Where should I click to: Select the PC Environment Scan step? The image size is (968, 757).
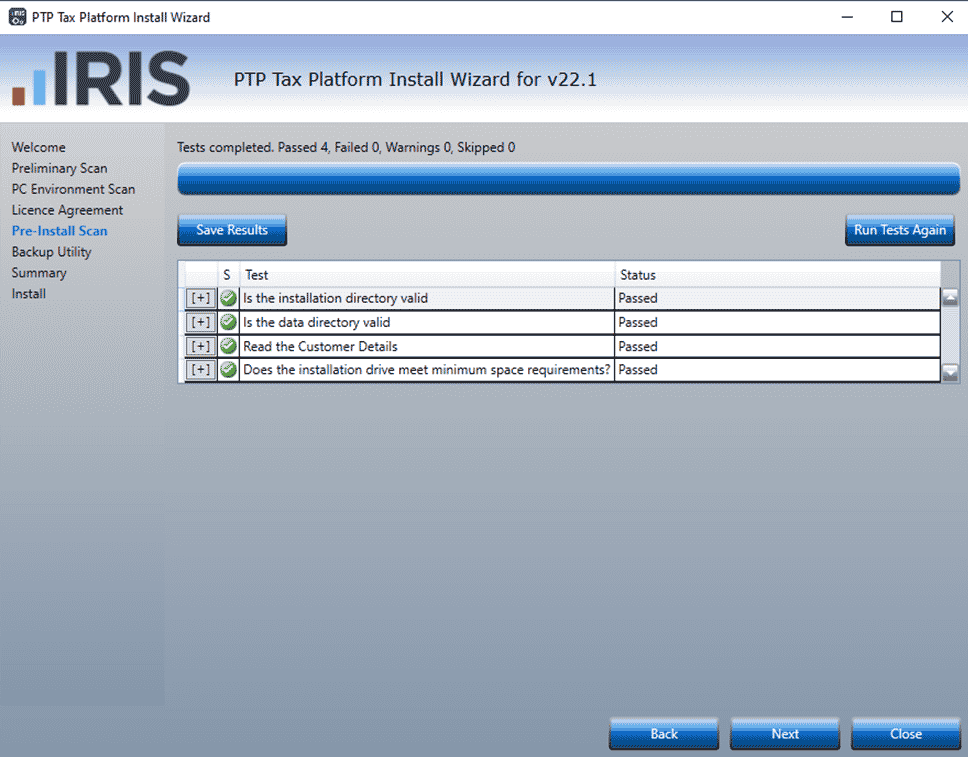coord(73,189)
